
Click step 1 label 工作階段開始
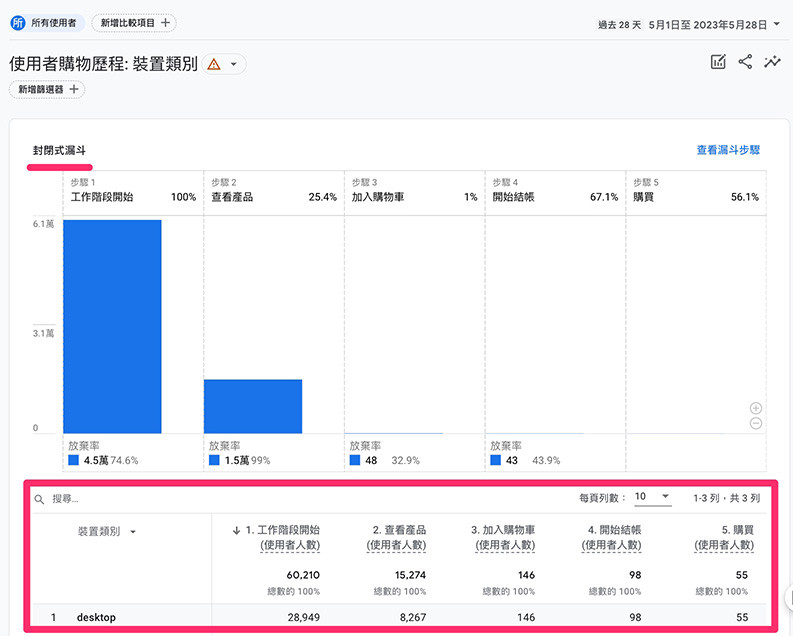click(102, 197)
